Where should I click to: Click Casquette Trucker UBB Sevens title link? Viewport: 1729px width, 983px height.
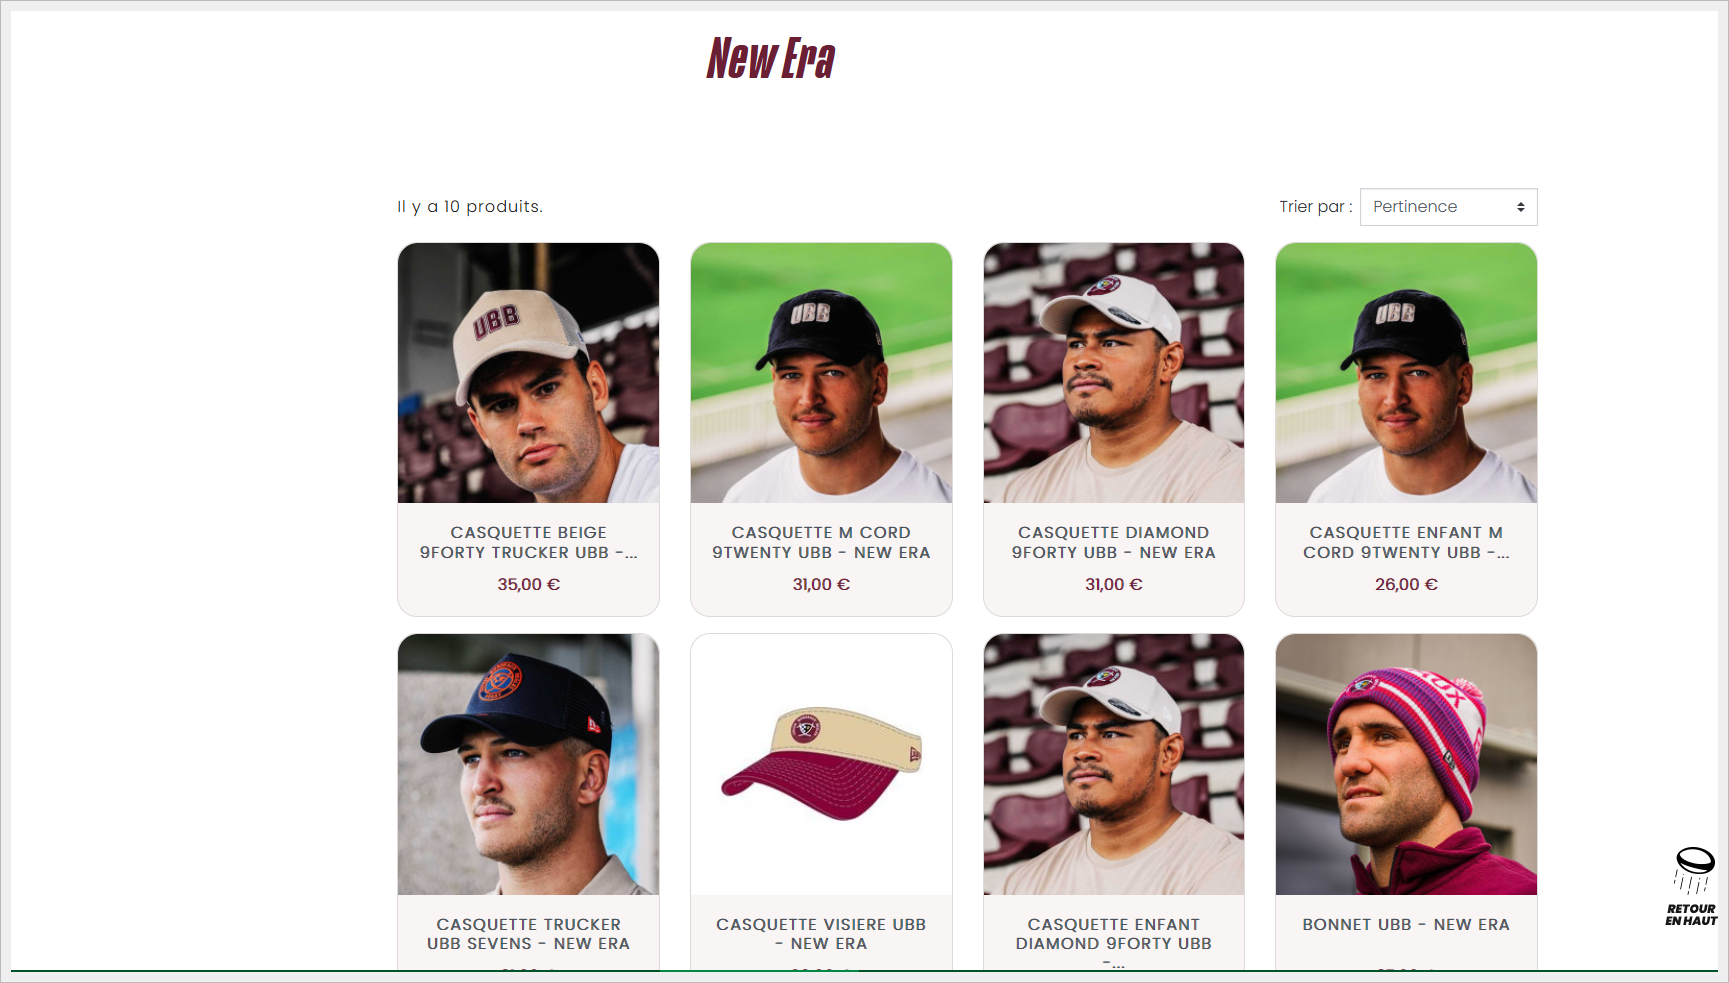pos(528,934)
